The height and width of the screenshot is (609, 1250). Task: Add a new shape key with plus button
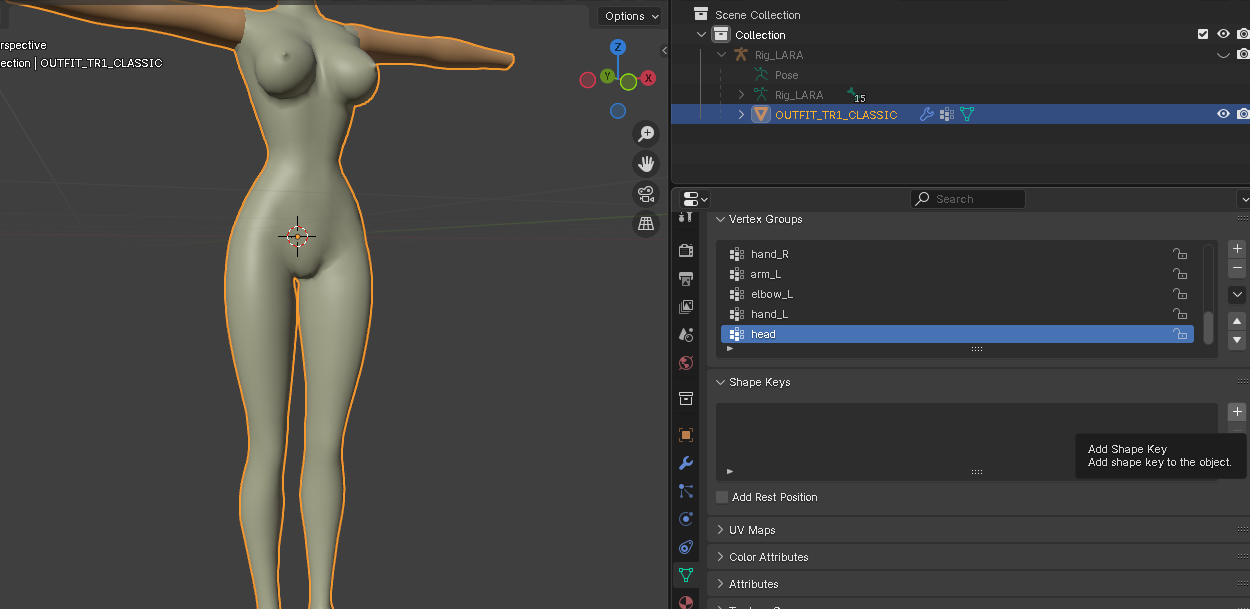coord(1237,412)
